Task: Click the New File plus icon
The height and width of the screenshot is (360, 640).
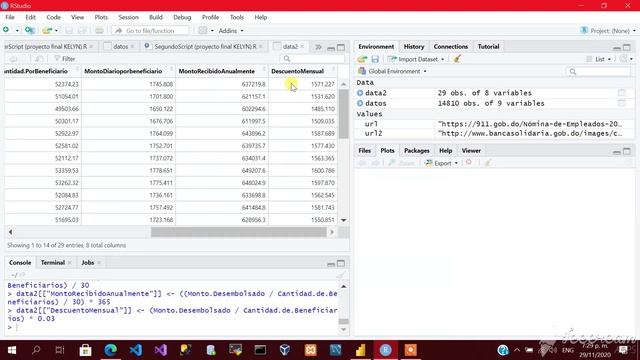Action: (6, 30)
